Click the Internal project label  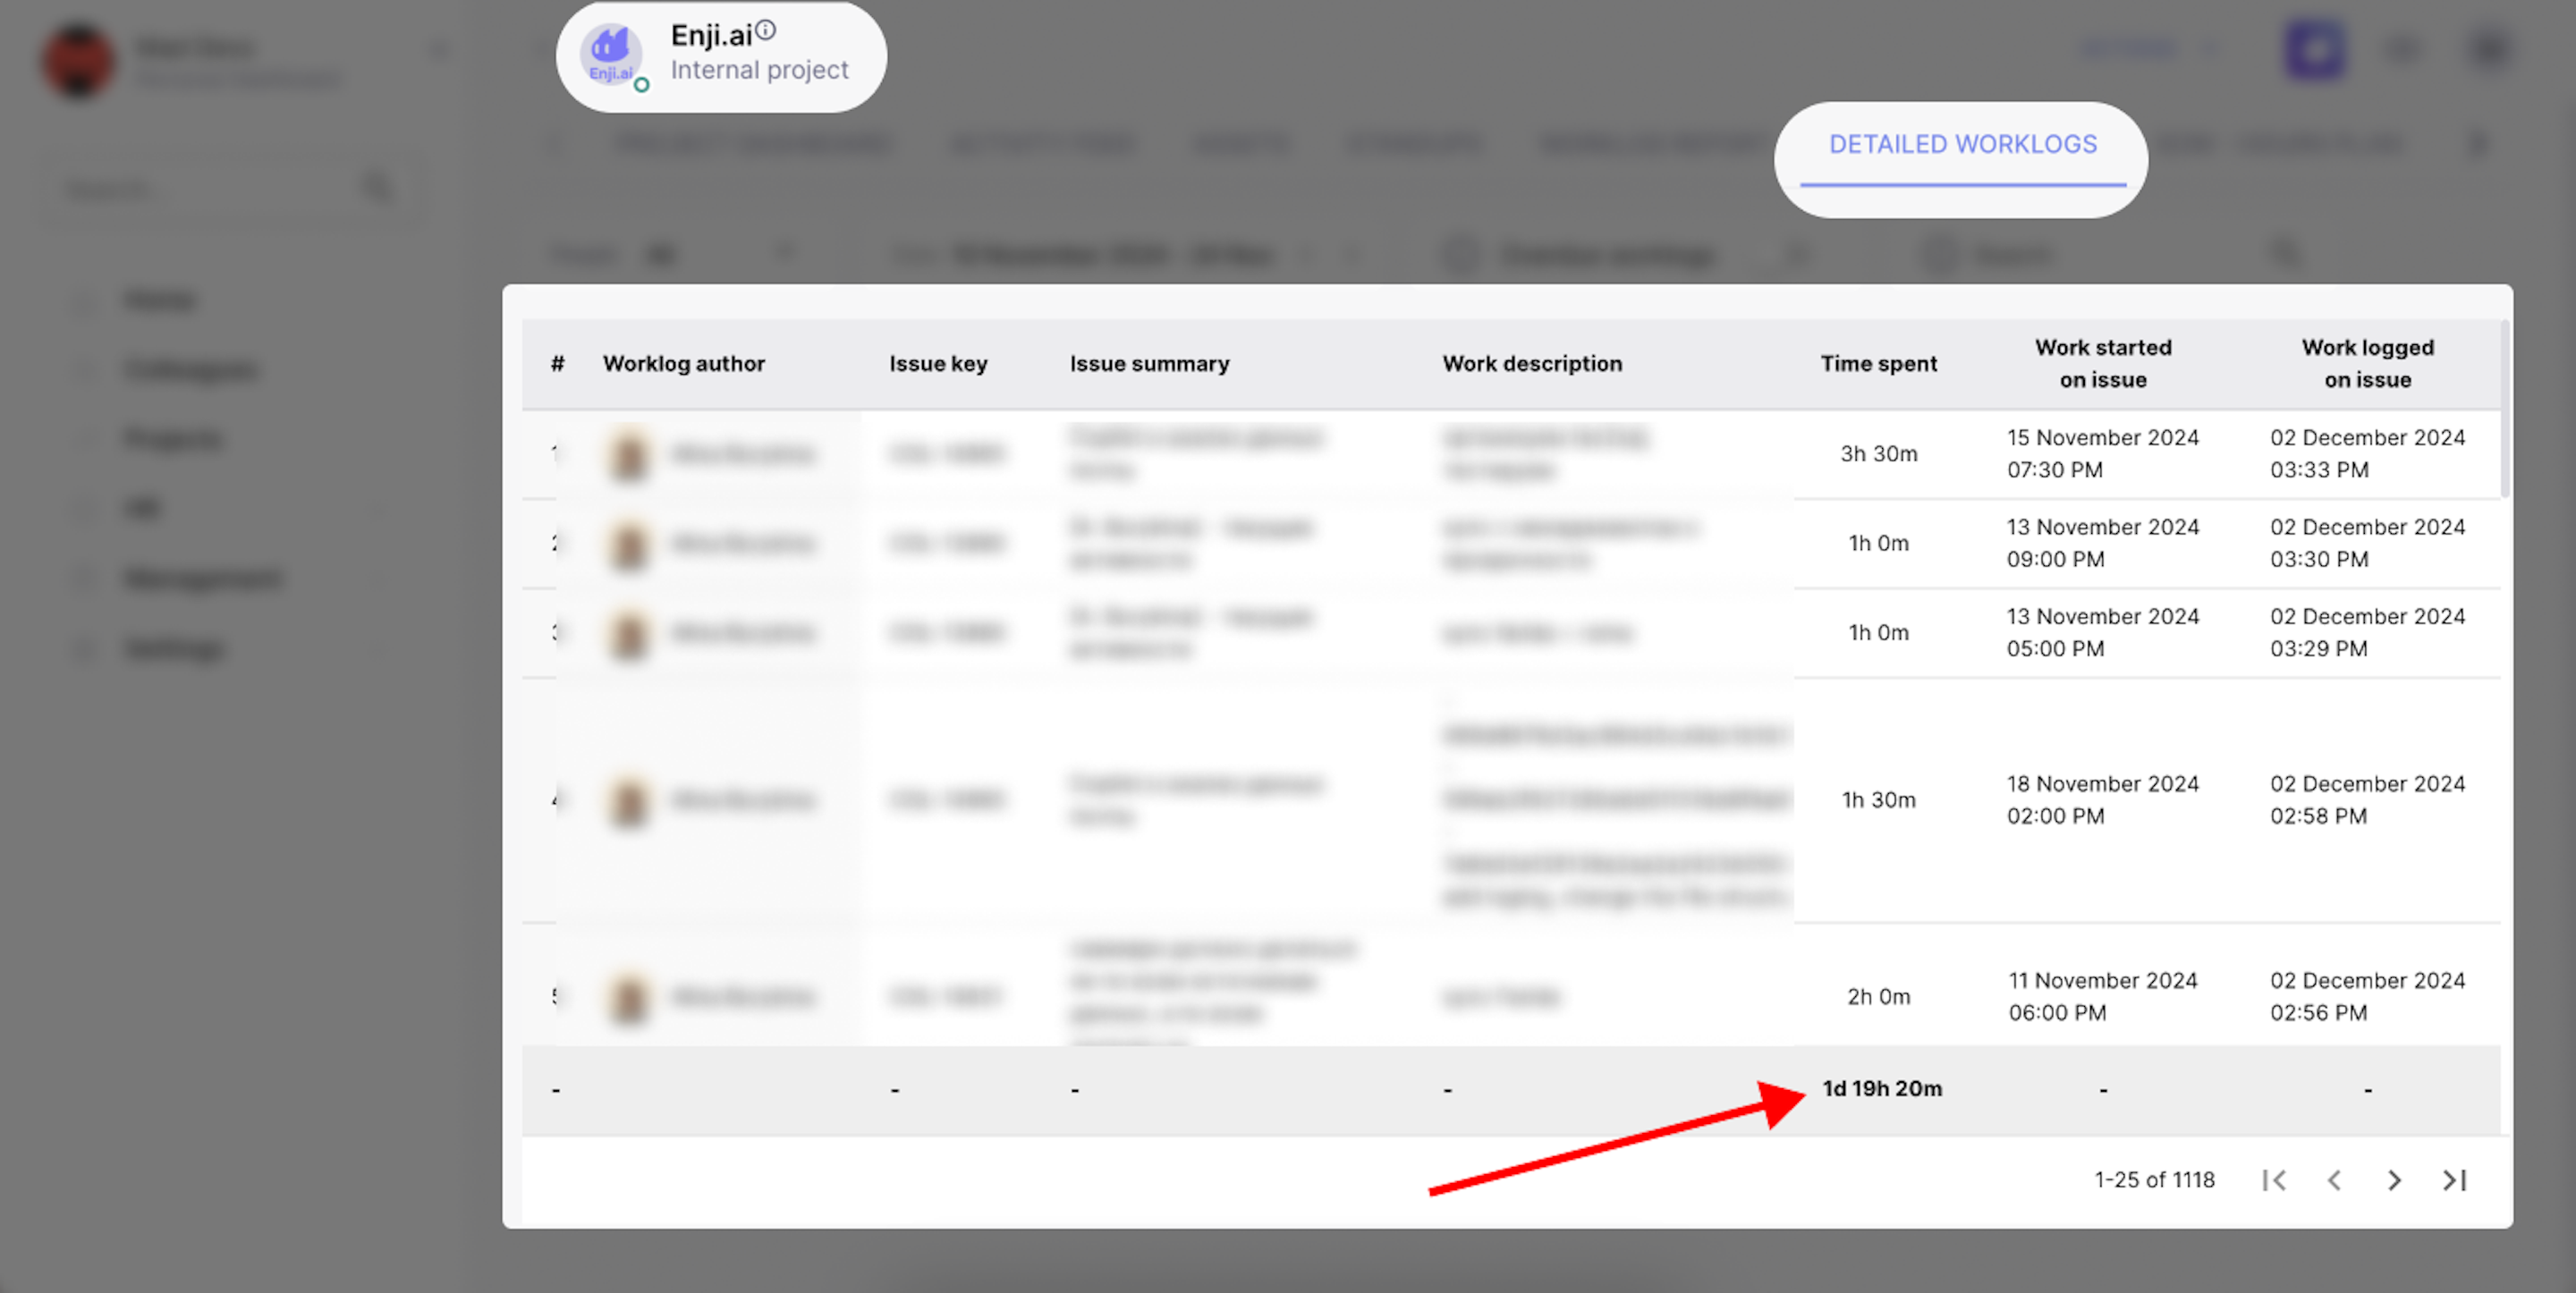pyautogui.click(x=759, y=70)
